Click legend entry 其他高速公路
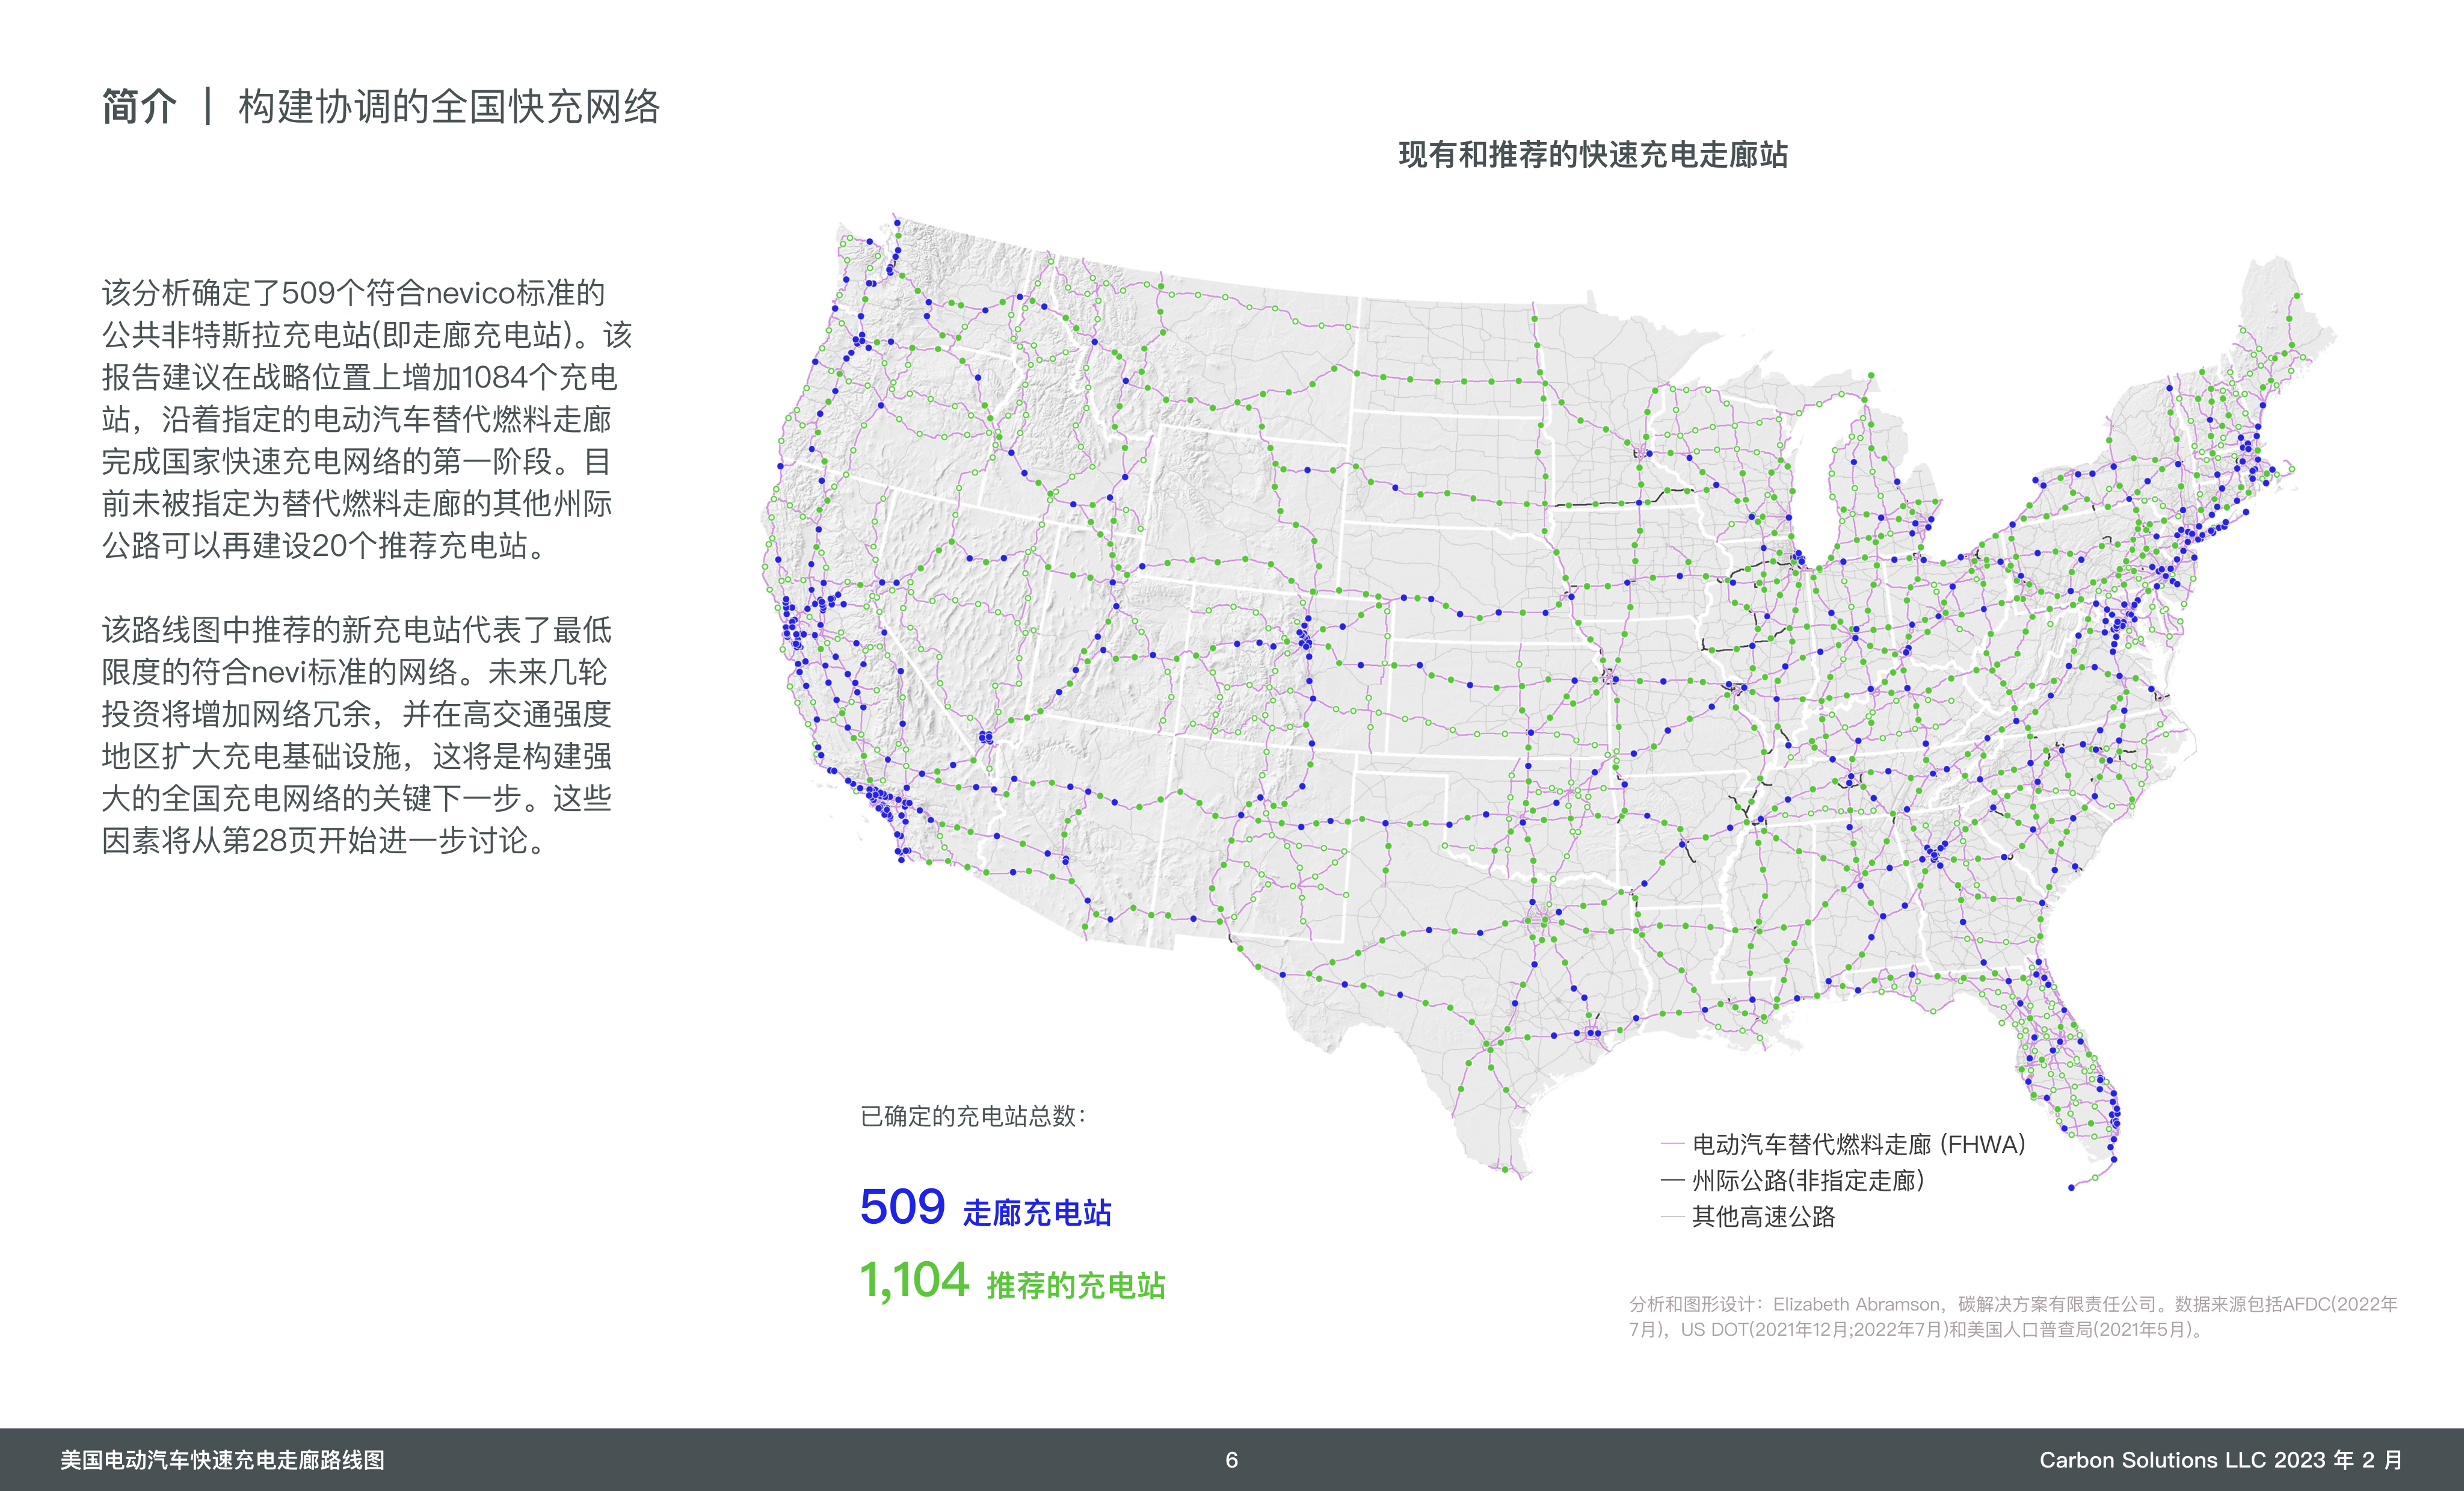The height and width of the screenshot is (1491, 2464). pos(1763,1216)
